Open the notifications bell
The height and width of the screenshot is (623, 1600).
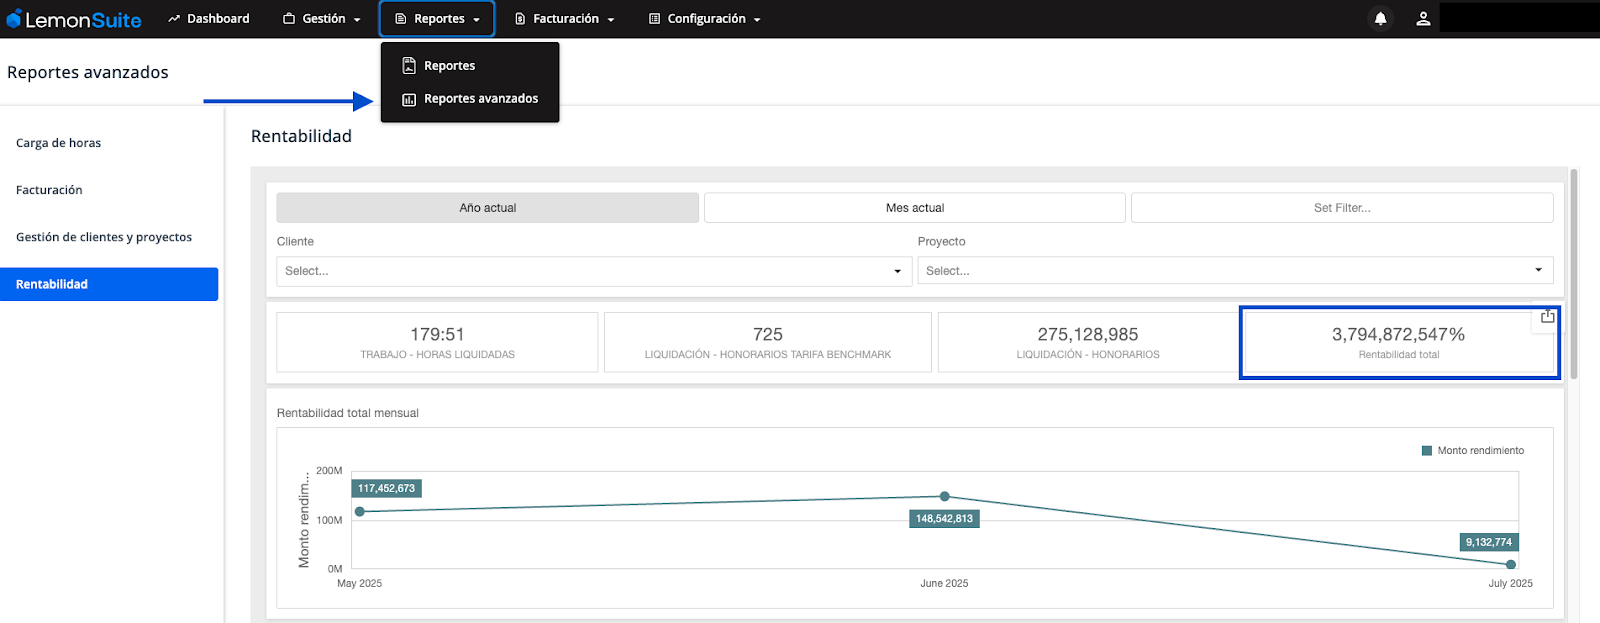coord(1380,19)
